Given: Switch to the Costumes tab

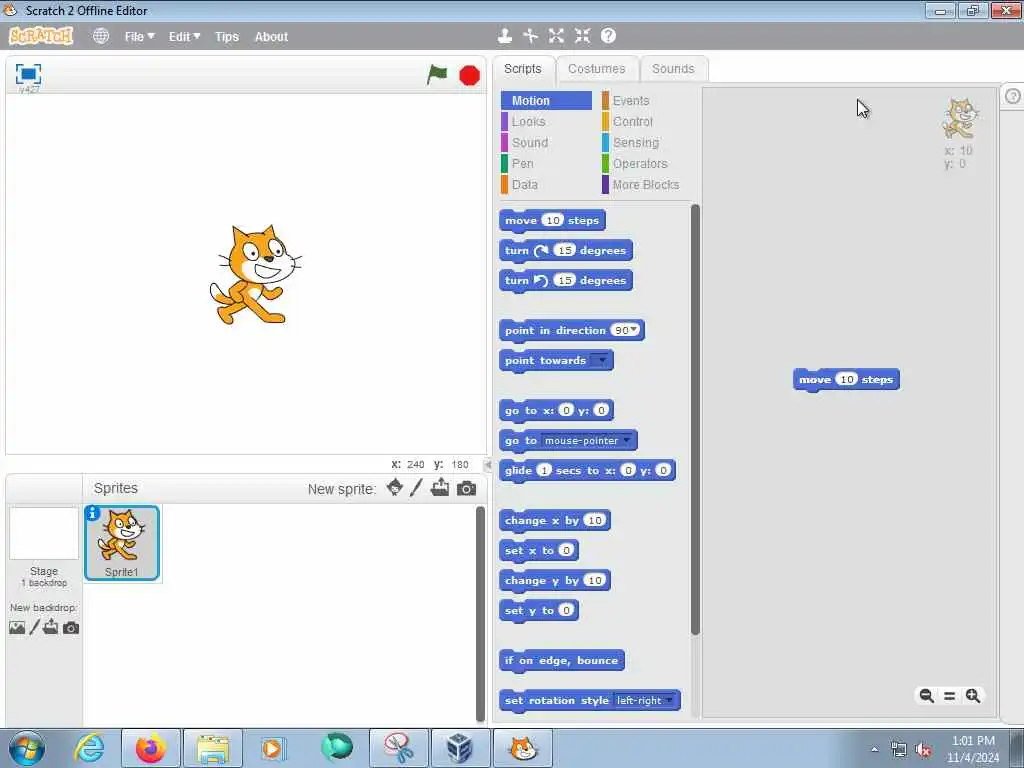Looking at the screenshot, I should coord(596,69).
